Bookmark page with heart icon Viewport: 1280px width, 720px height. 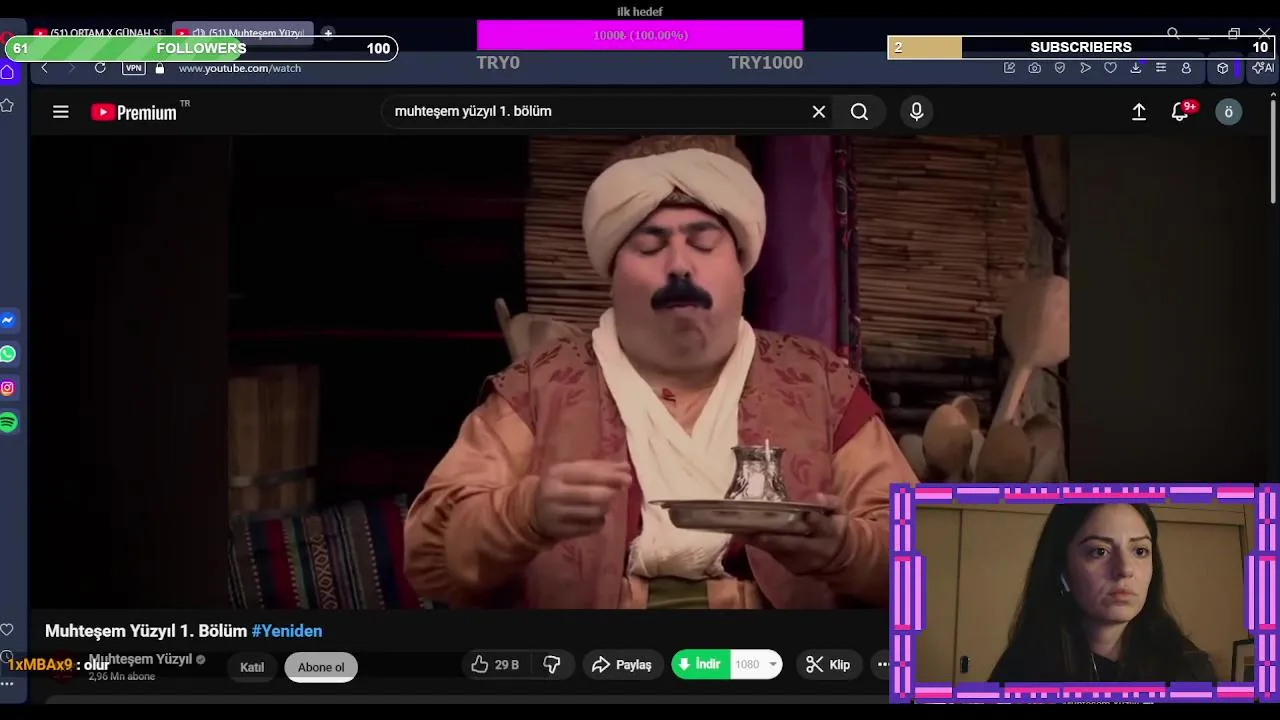[1110, 68]
